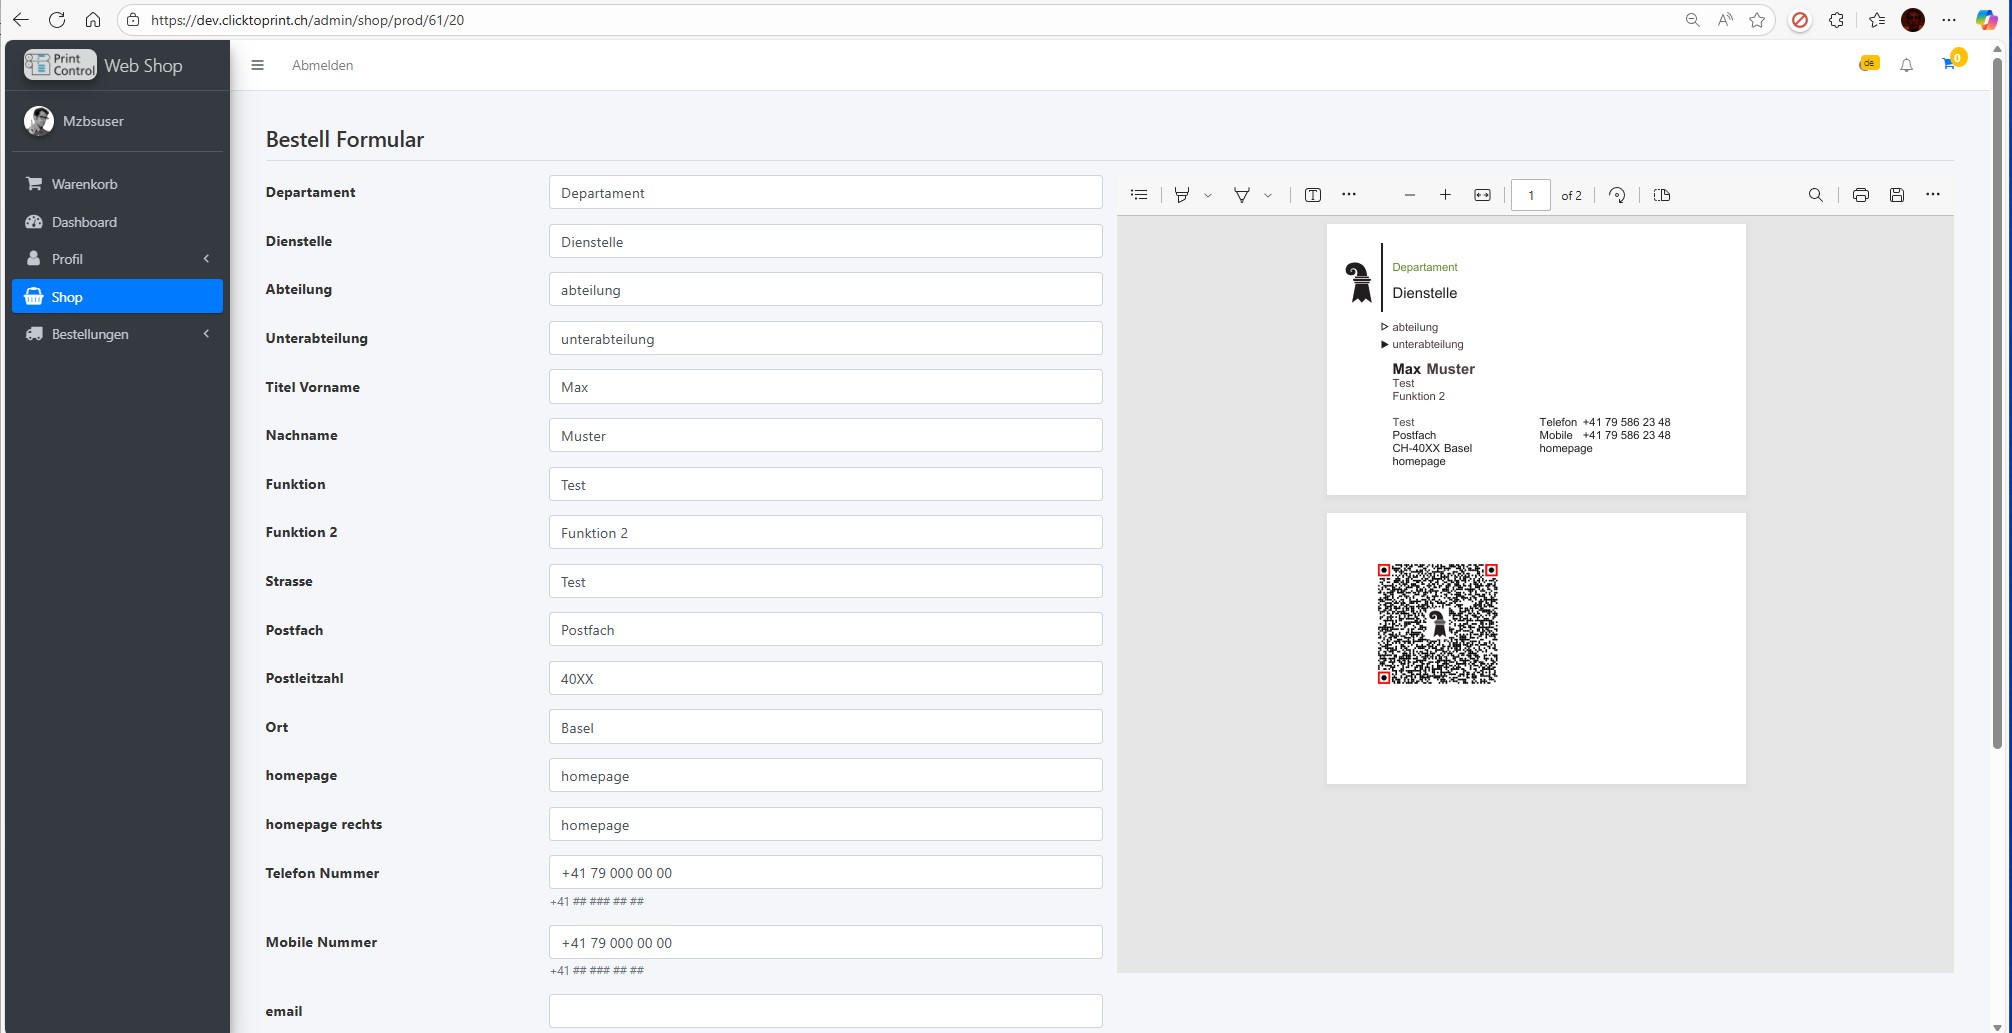This screenshot has height=1033, width=2012.
Task: Zoom in on the PDF with plus
Action: [x=1445, y=195]
